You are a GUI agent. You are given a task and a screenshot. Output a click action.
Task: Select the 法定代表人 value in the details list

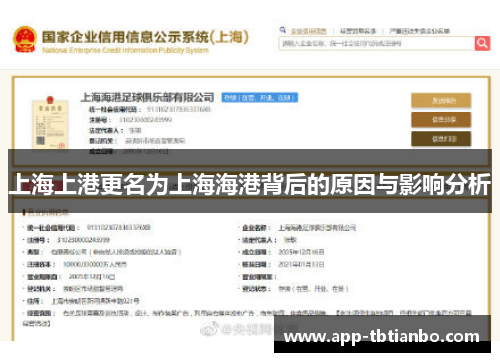click(290, 240)
